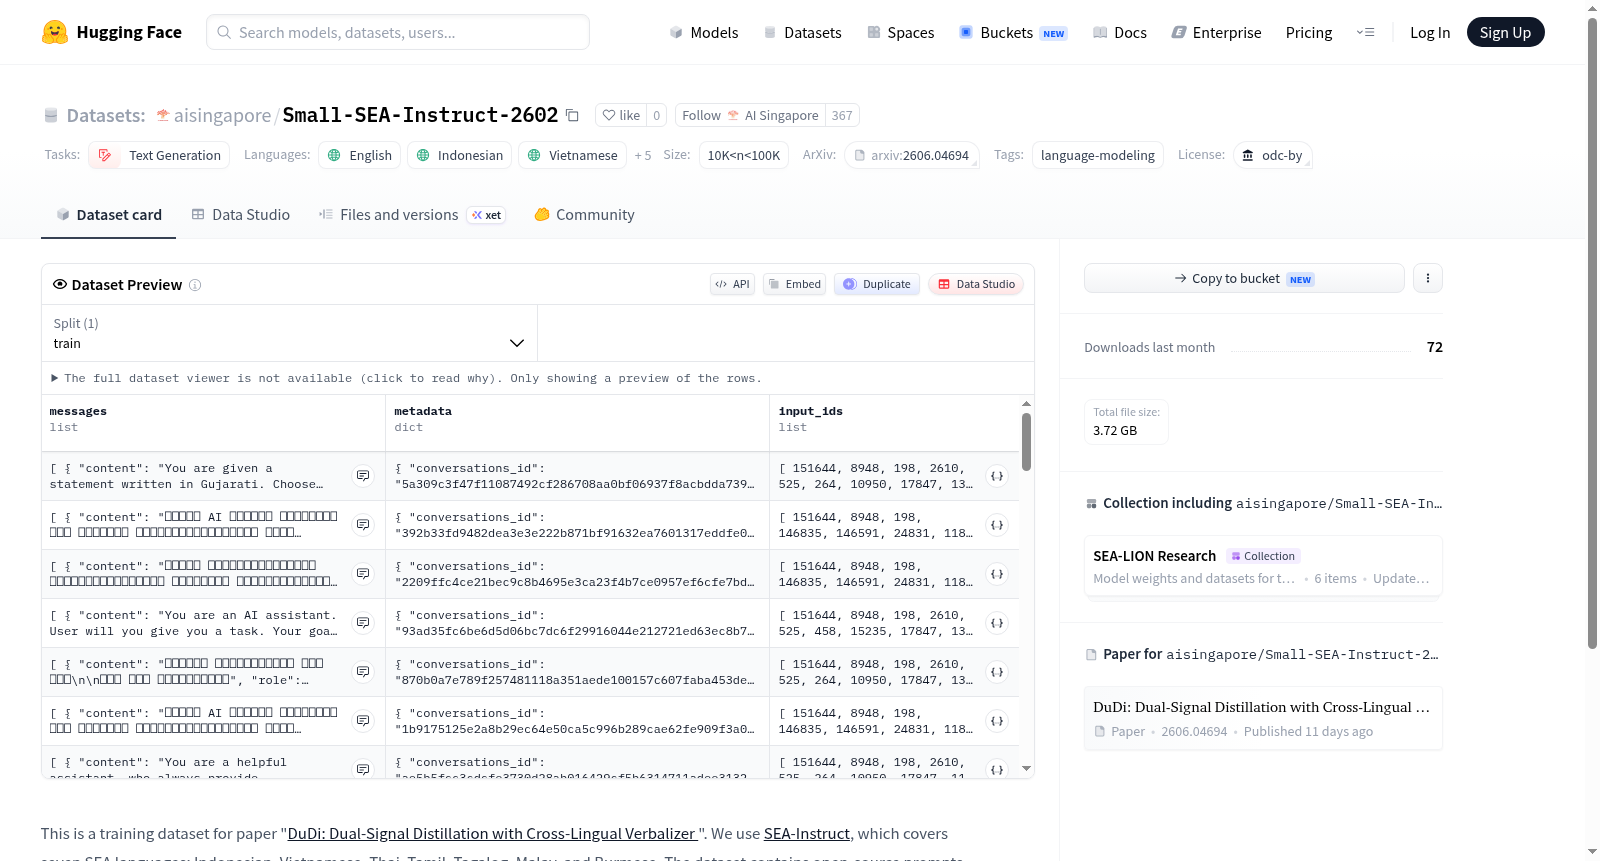This screenshot has width=1600, height=861.
Task: Open the arxiv:2606.04694 tag
Action: [x=912, y=155]
